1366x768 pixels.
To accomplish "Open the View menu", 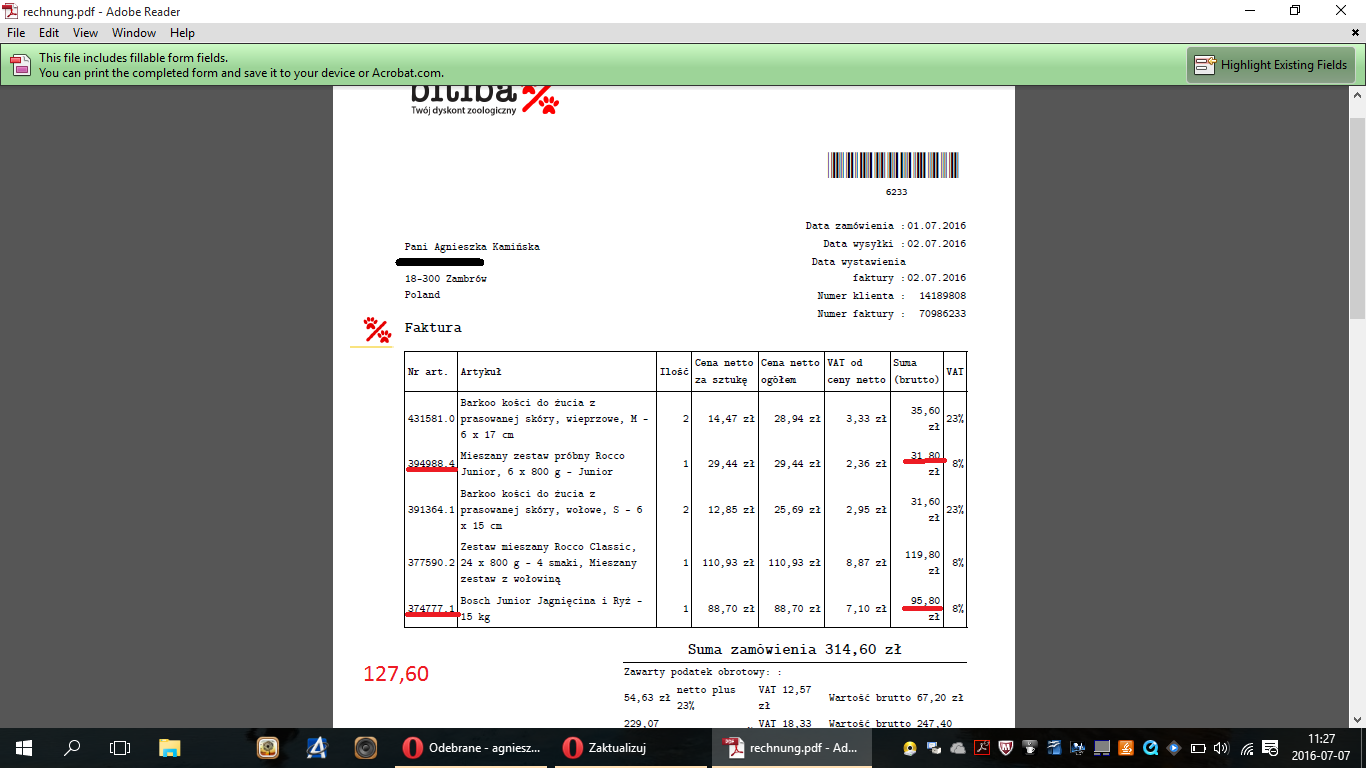I will pyautogui.click(x=86, y=33).
